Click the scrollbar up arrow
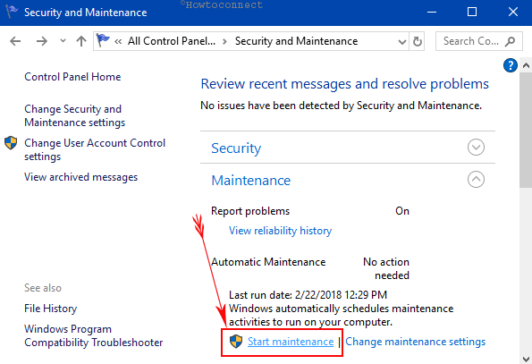This screenshot has width=532, height=364. coord(526,65)
